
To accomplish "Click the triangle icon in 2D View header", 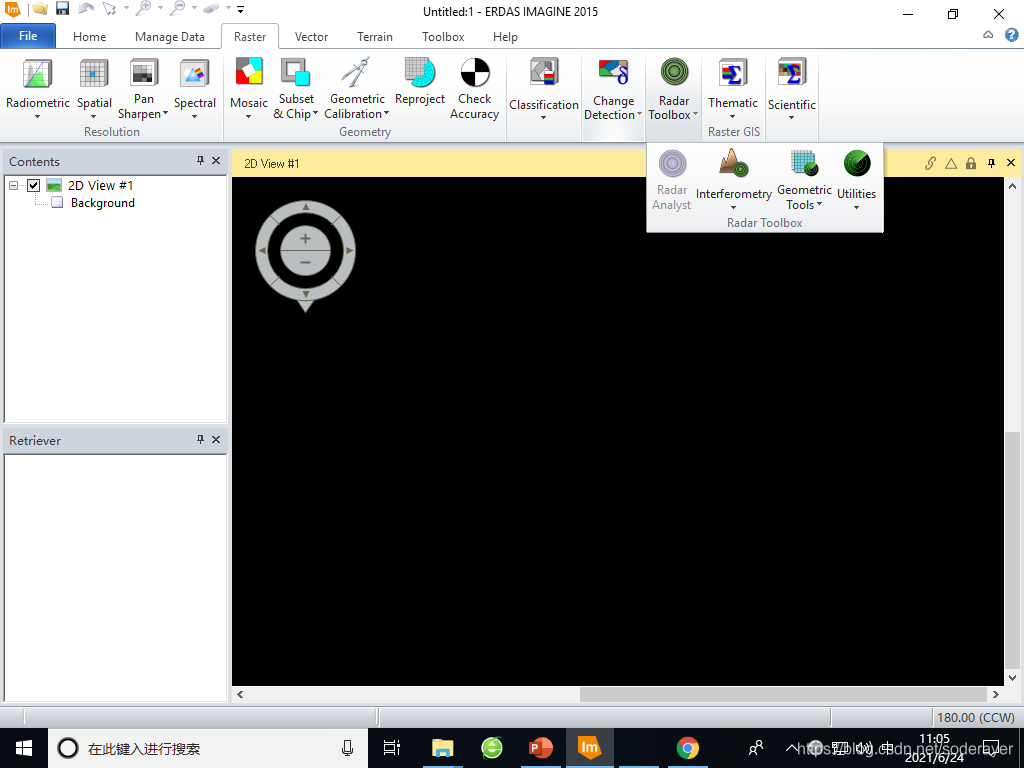I will 951,163.
